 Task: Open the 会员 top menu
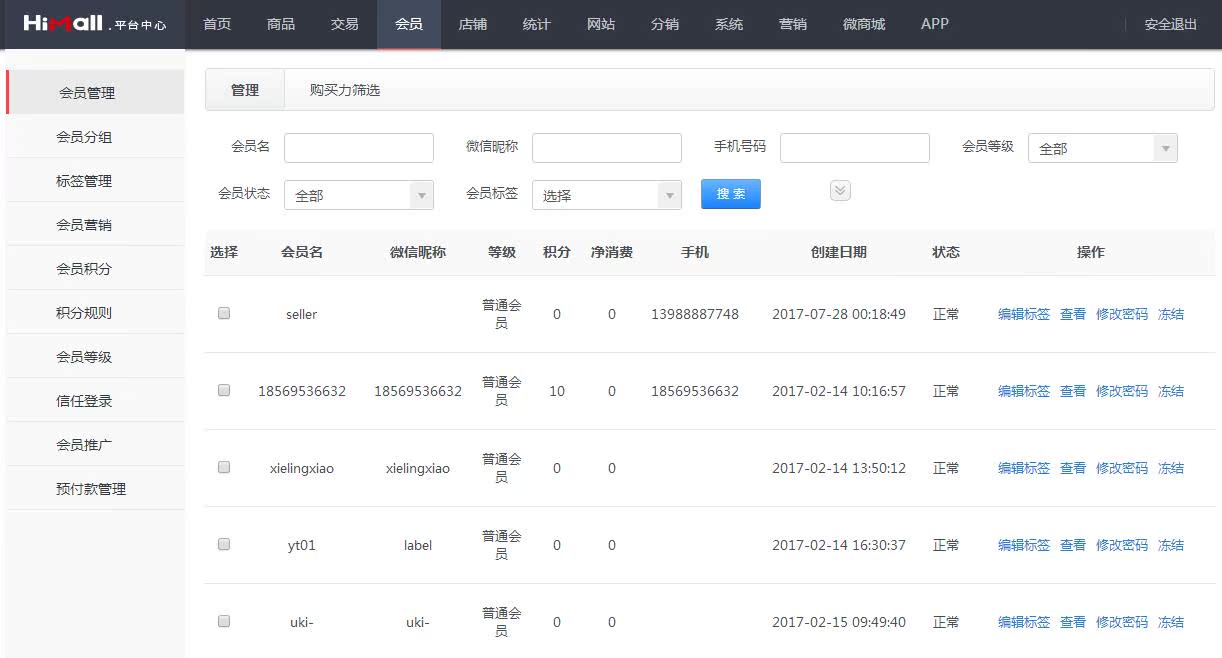(x=409, y=24)
